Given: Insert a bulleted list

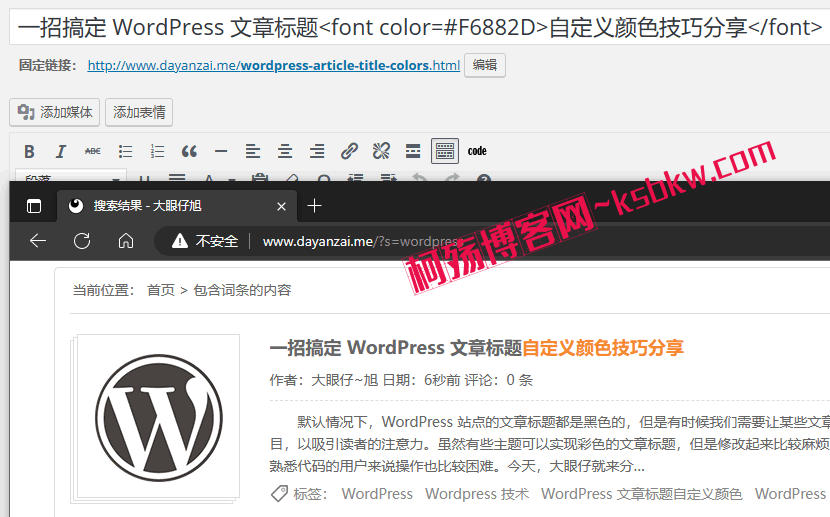Looking at the screenshot, I should pos(125,151).
